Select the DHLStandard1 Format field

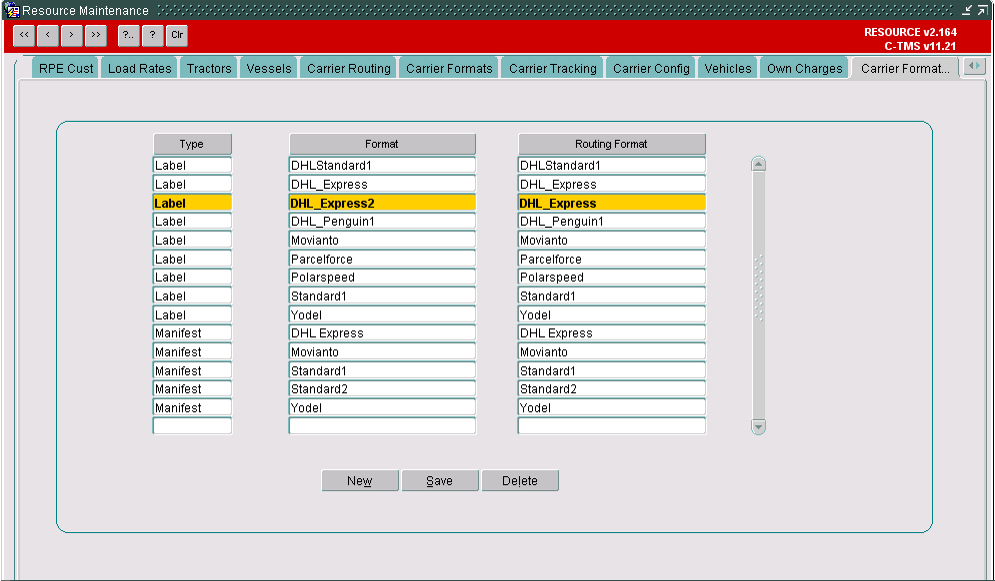click(382, 166)
